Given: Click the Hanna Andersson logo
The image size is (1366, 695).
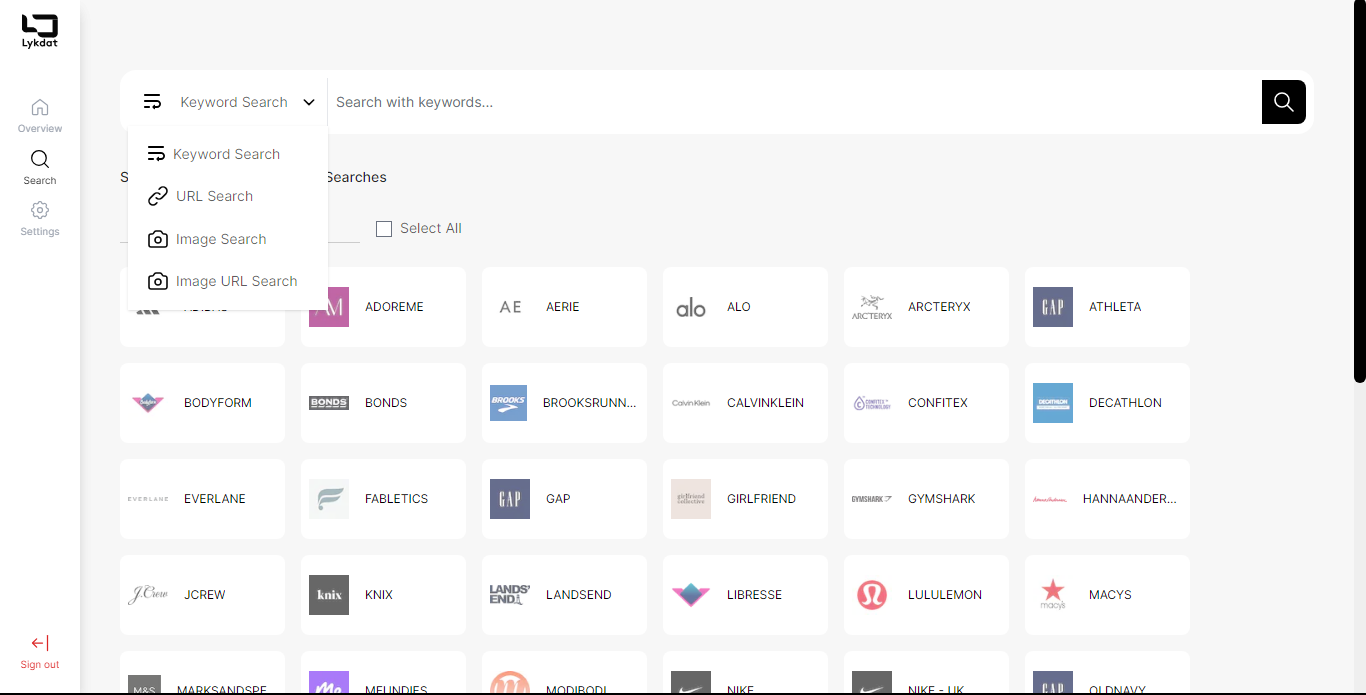Looking at the screenshot, I should coord(1050,499).
